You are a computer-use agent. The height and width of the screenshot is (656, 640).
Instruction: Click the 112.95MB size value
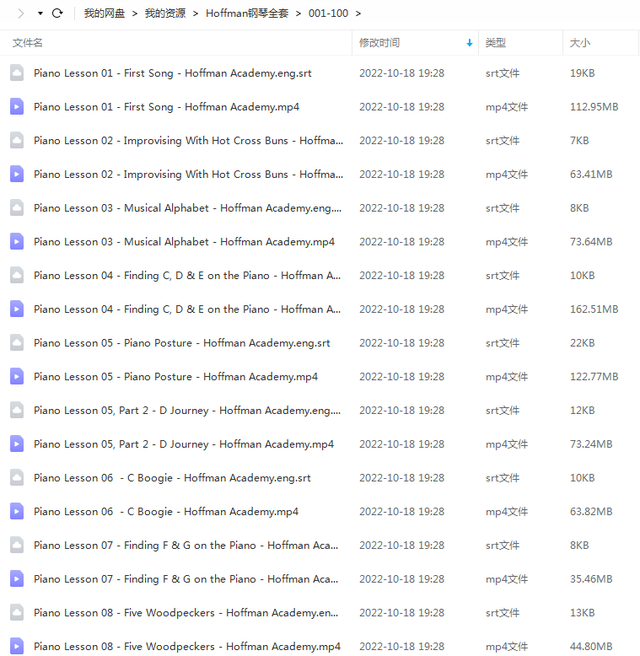tap(594, 107)
